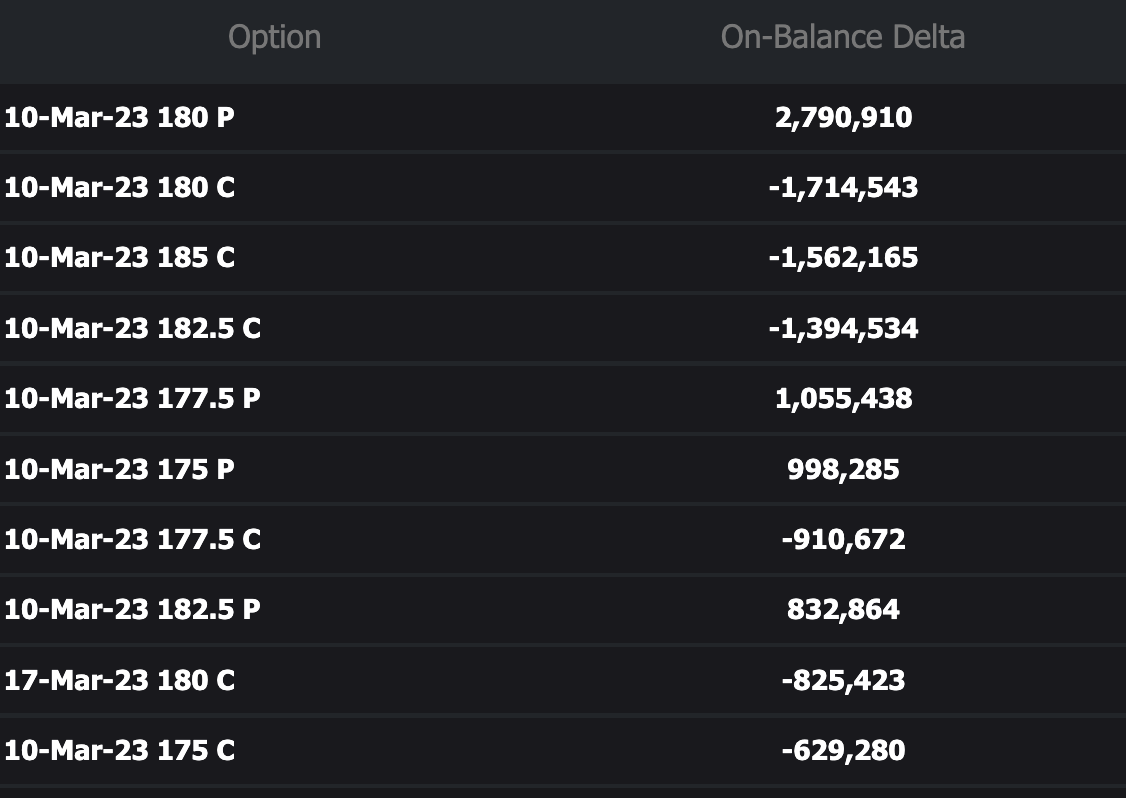Select the -1,394,534 delta cell
This screenshot has height=798, width=1126.
pos(843,329)
